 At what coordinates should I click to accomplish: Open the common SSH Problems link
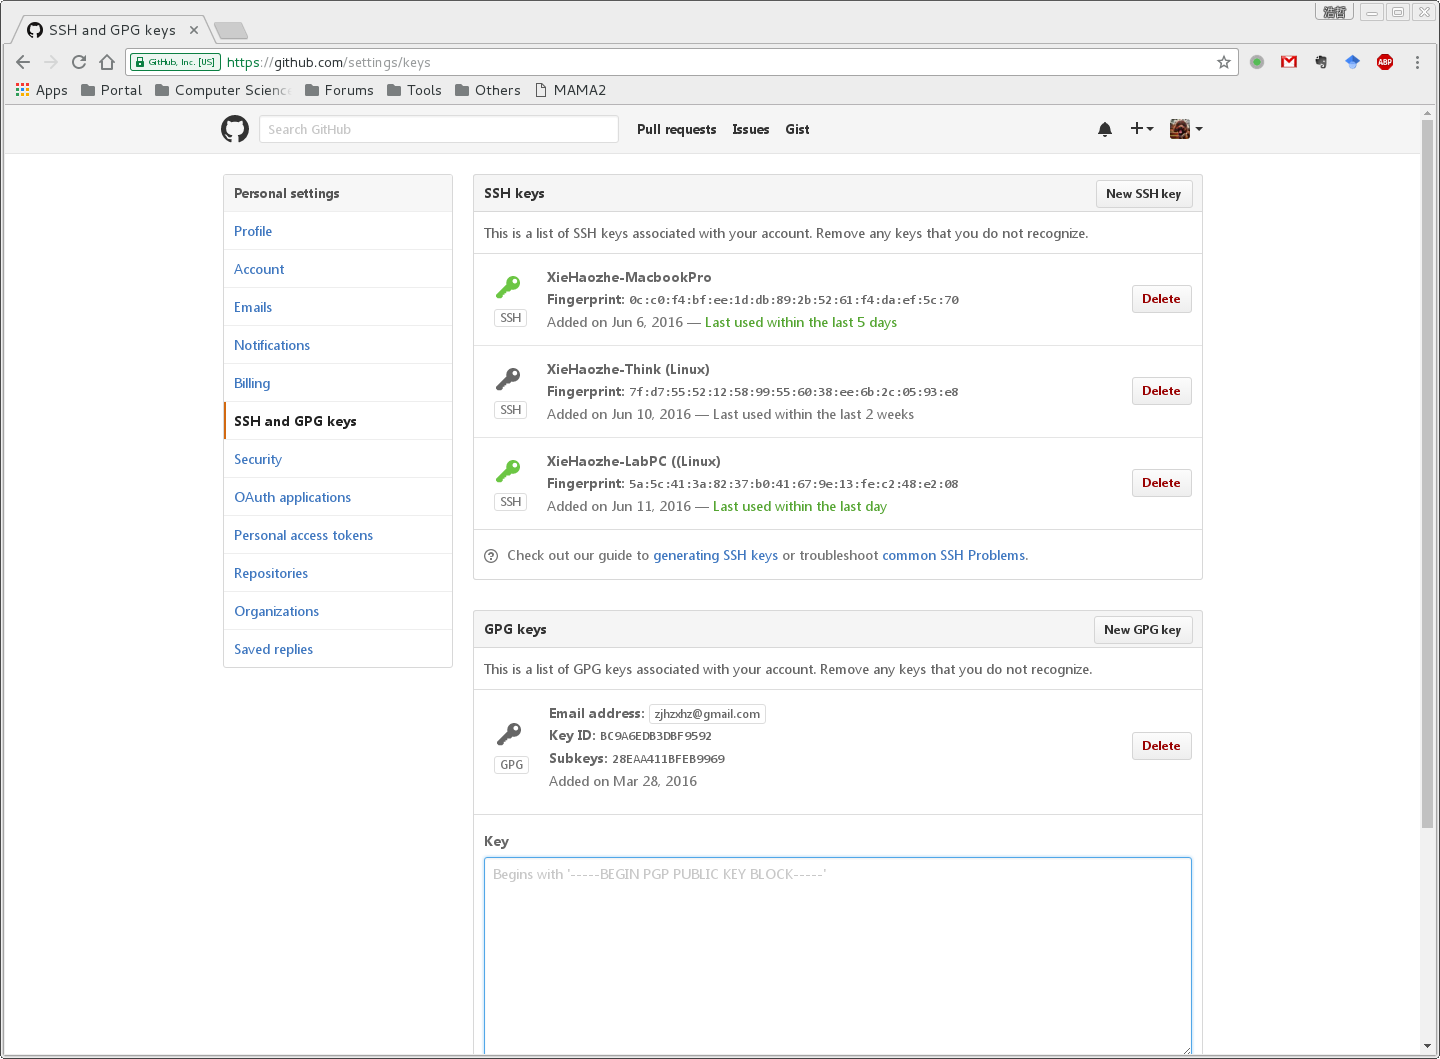click(x=955, y=556)
